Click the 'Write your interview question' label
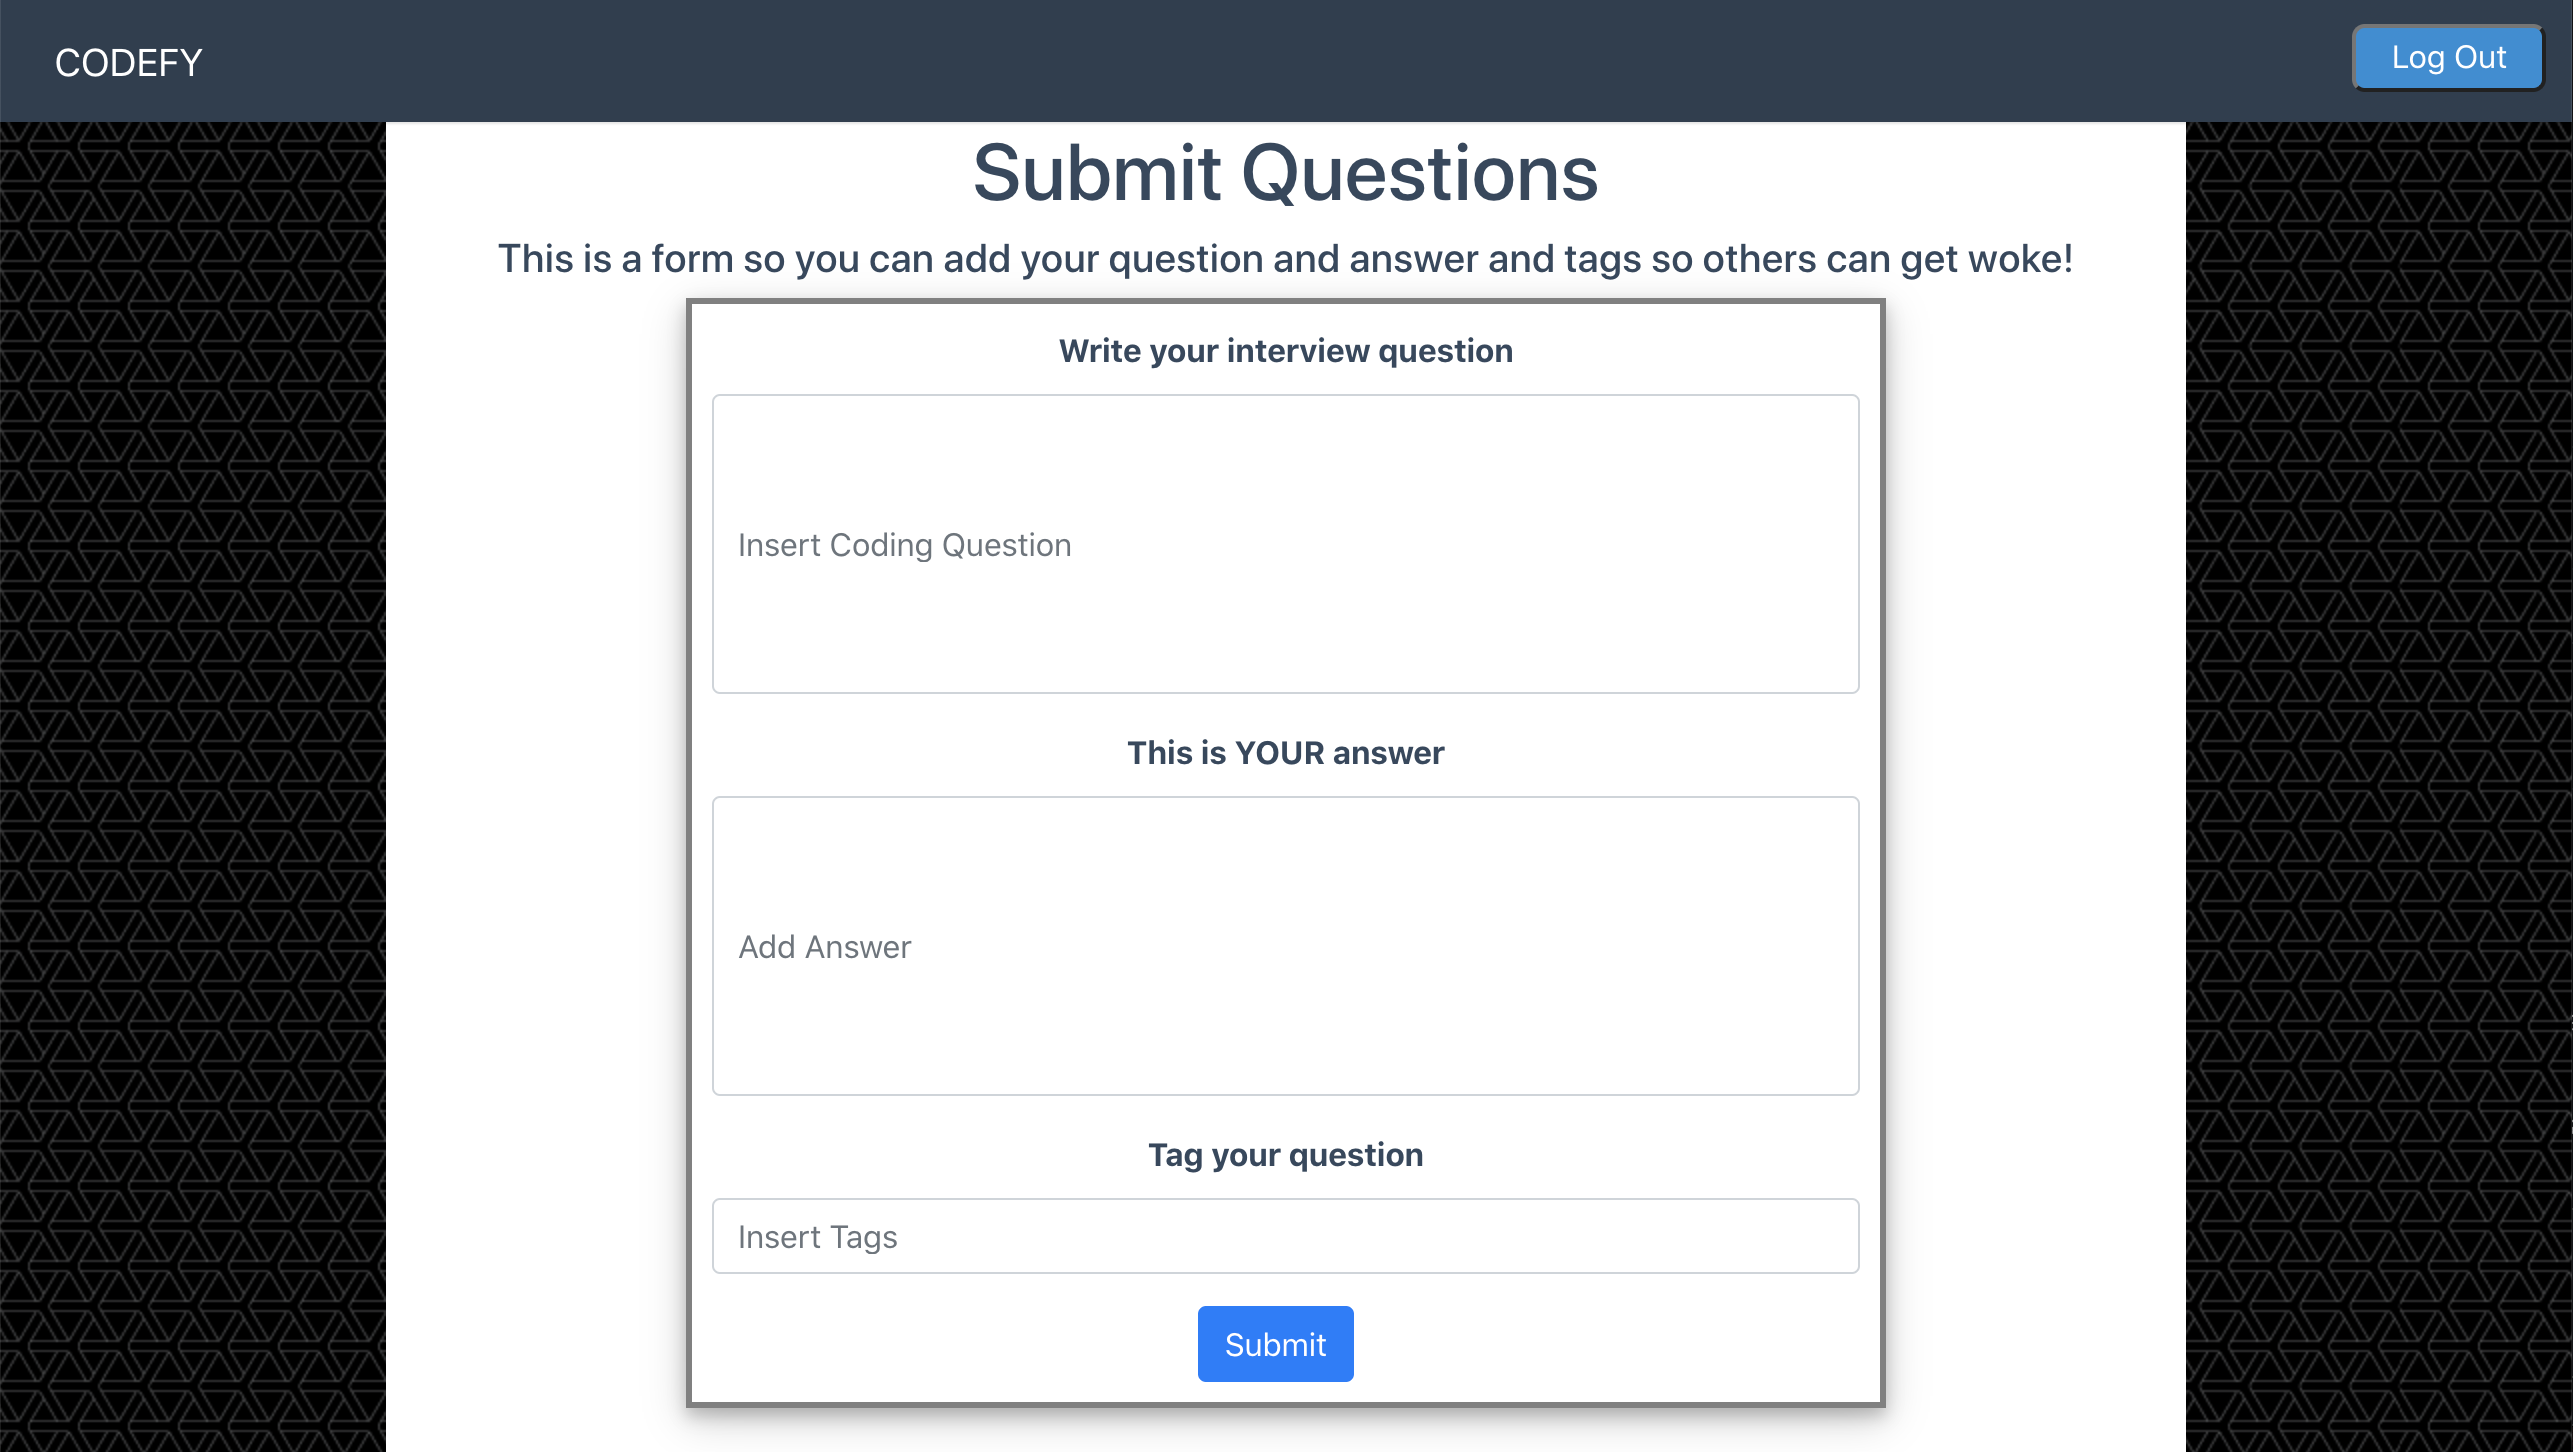Image resolution: width=2573 pixels, height=1452 pixels. tap(1285, 350)
